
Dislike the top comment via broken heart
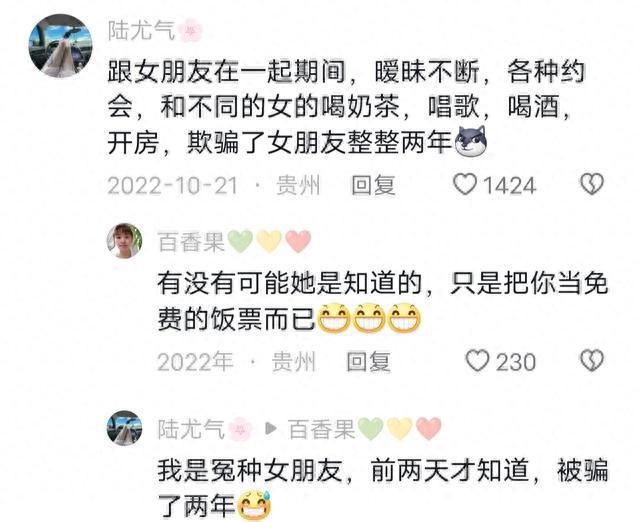coord(592,184)
